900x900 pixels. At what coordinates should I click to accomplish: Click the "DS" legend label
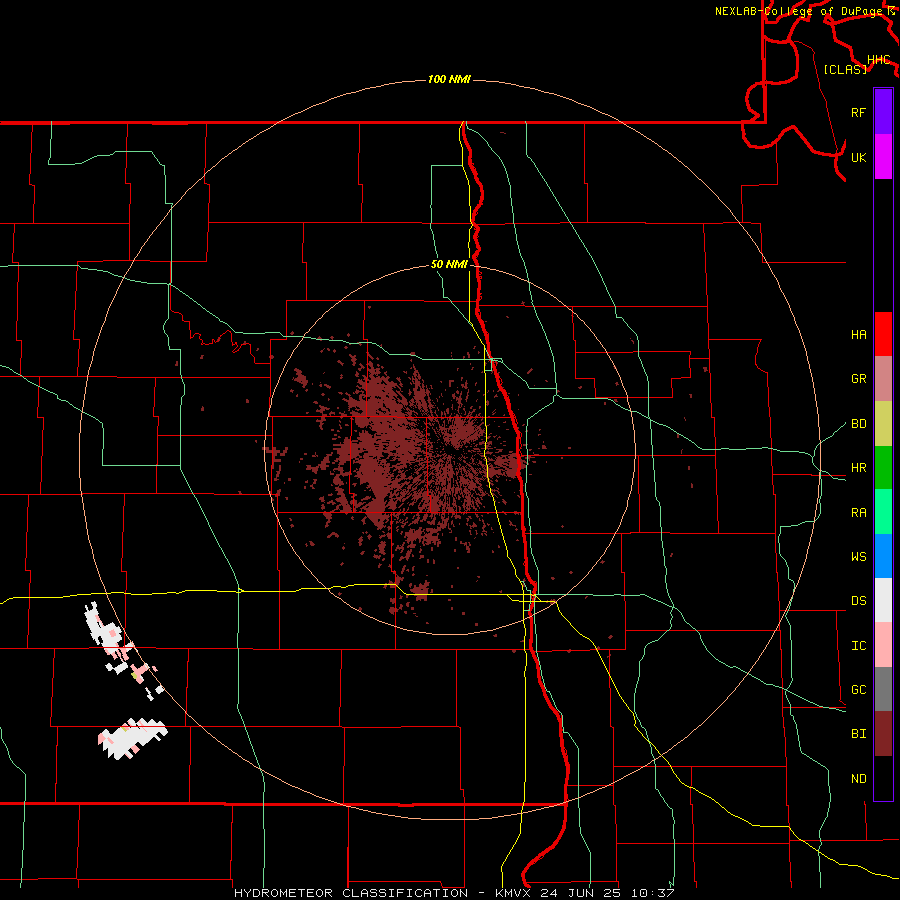coord(858,601)
